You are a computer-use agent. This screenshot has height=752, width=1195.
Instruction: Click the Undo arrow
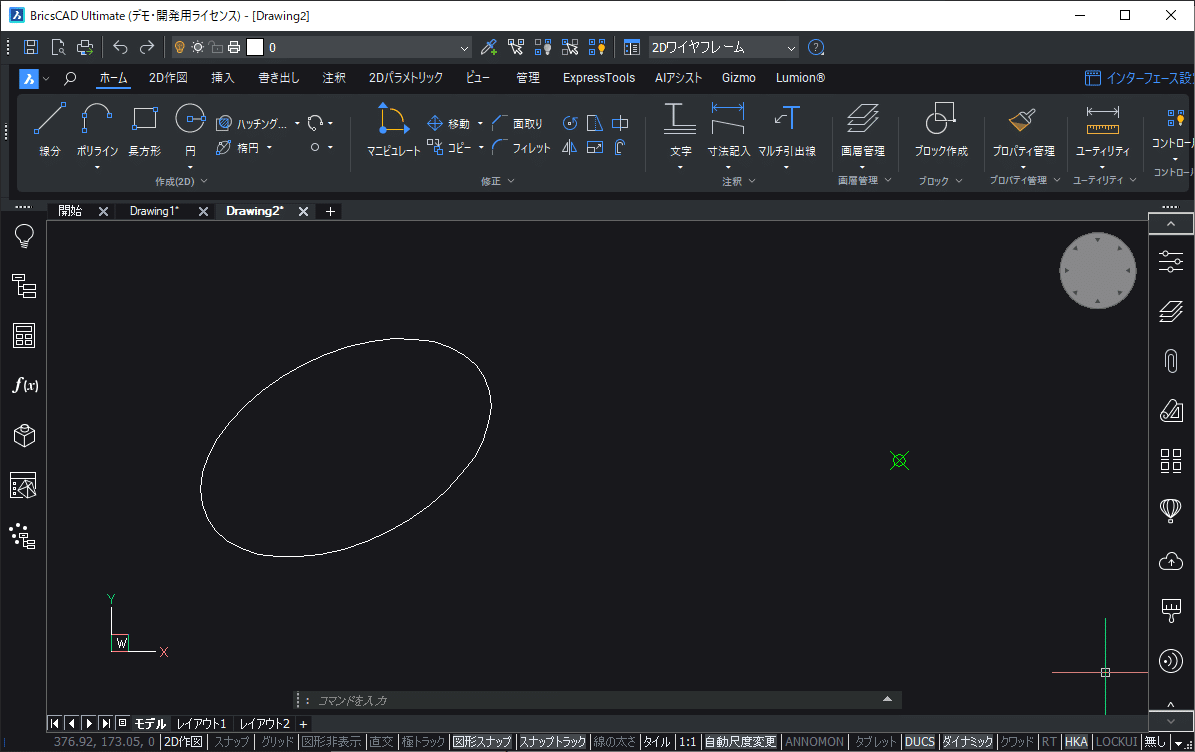click(x=120, y=47)
